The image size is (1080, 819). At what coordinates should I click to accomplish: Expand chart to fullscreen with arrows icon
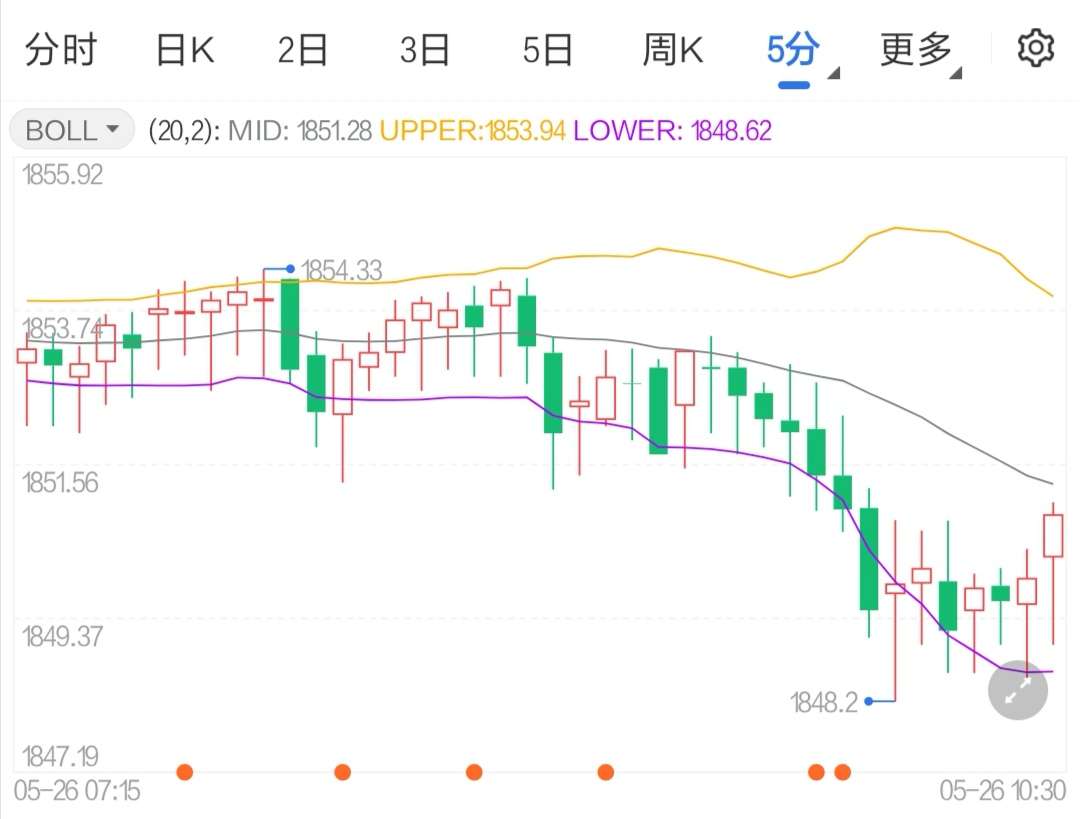coord(1017,690)
